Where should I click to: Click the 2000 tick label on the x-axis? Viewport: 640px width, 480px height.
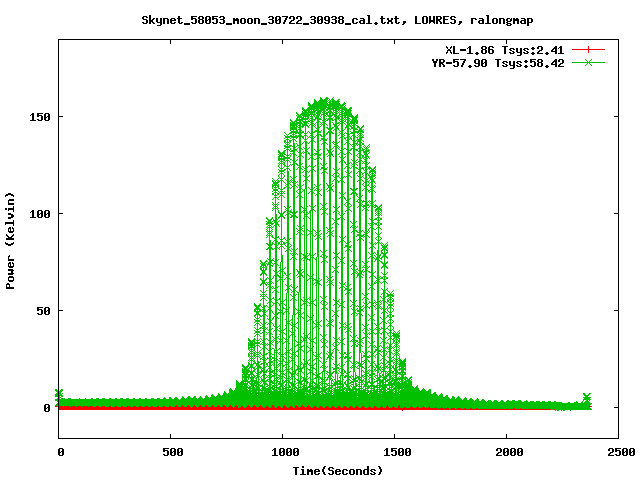(x=509, y=452)
